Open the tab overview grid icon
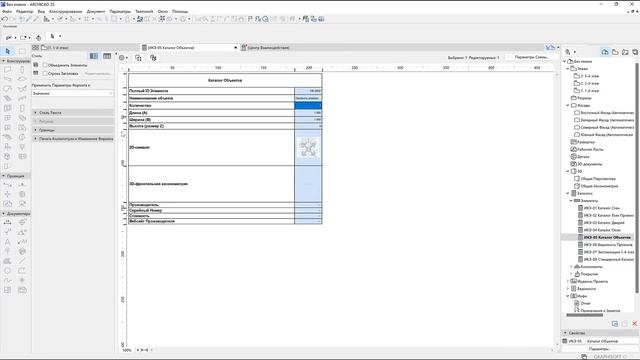640x360 pixels. coord(36,48)
